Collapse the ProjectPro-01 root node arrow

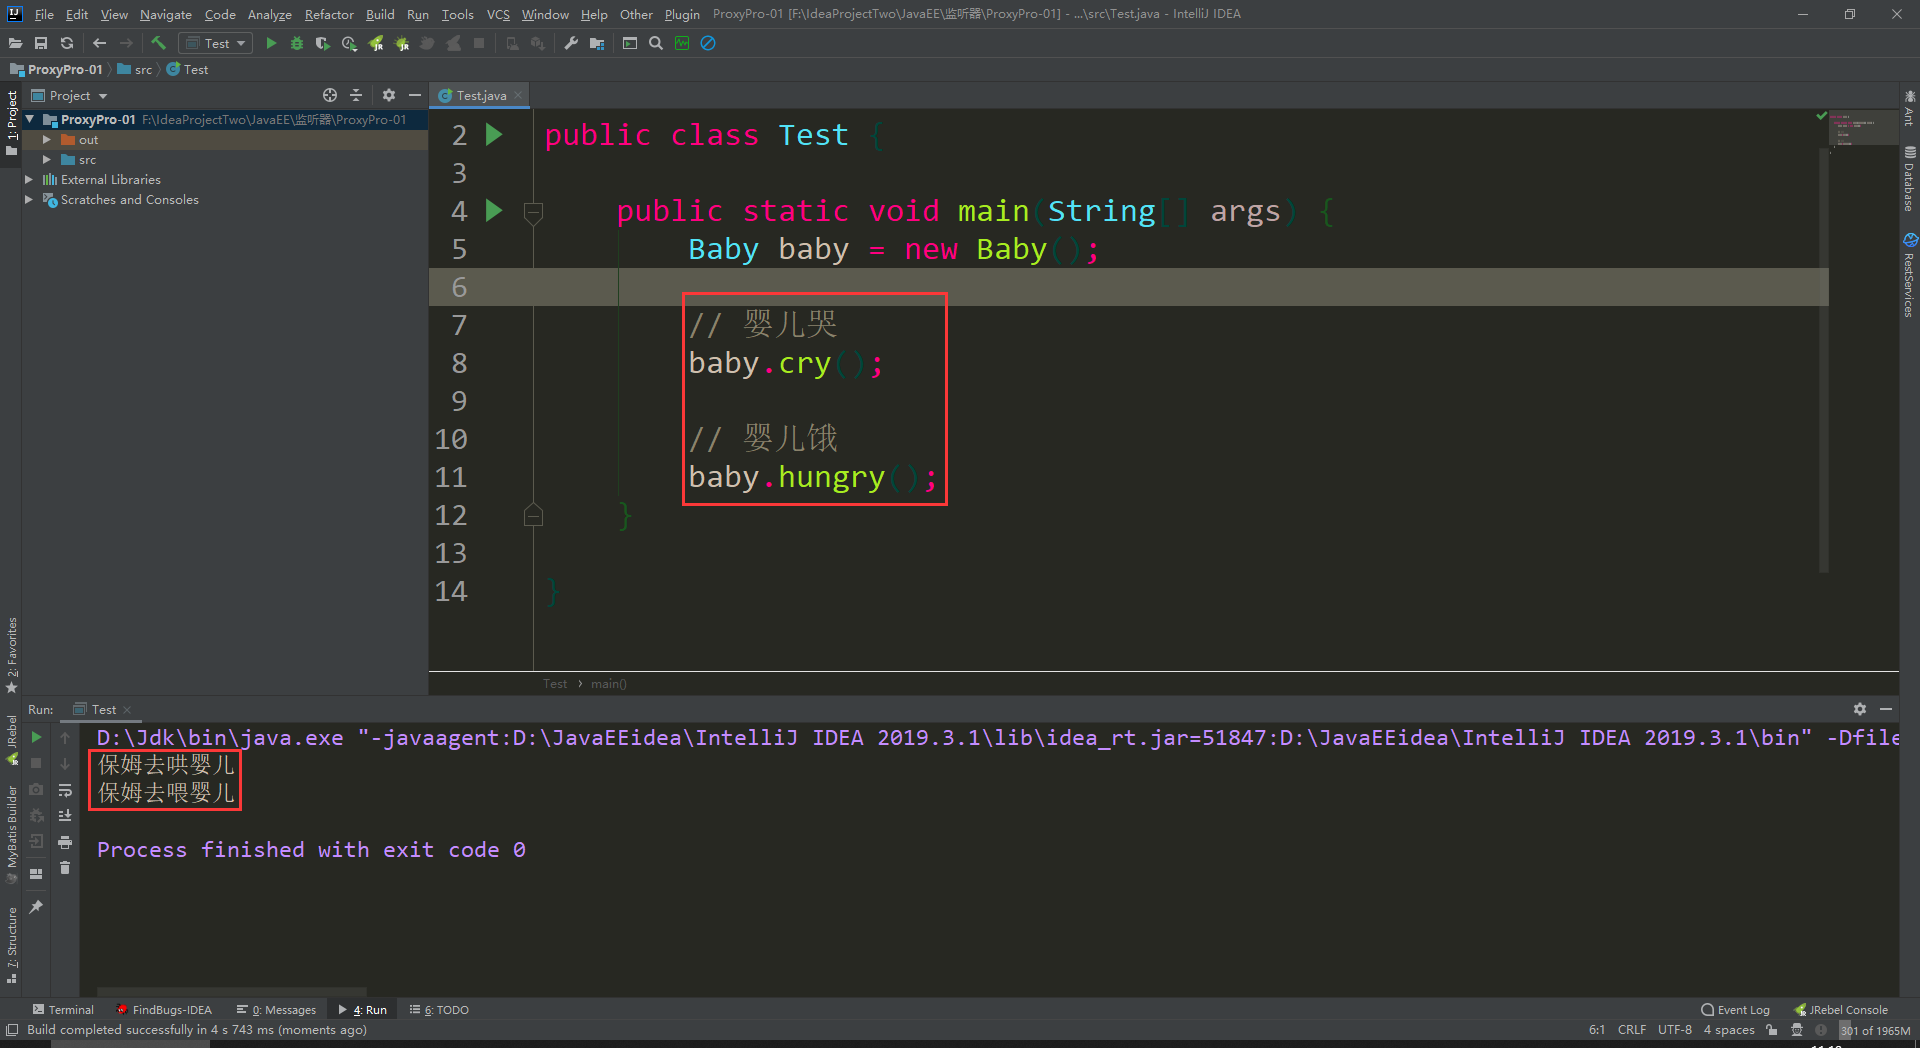[30, 119]
